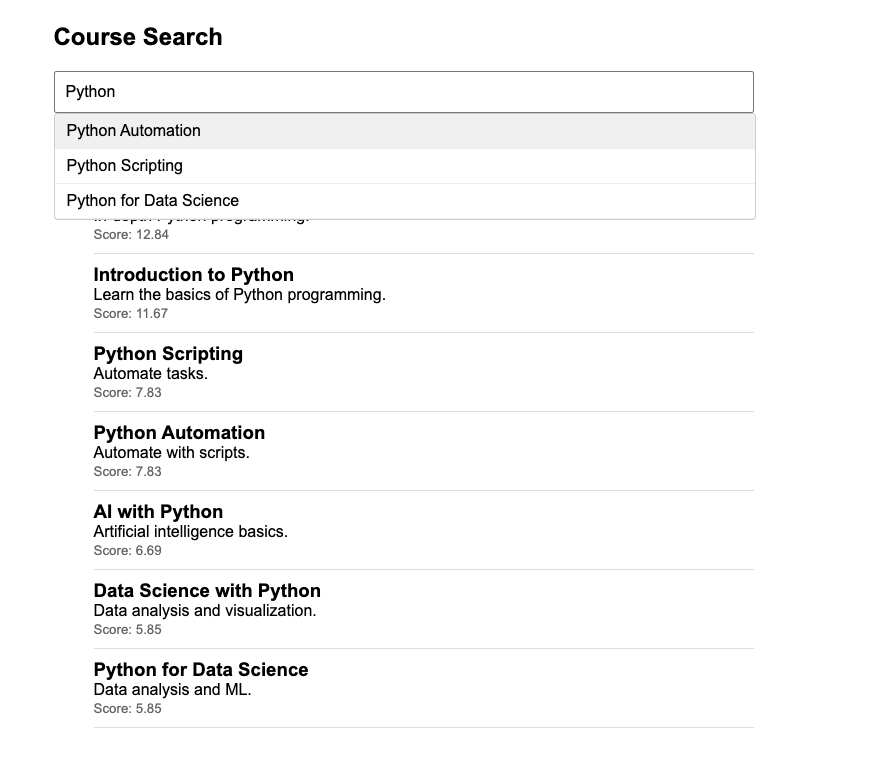Image resolution: width=882 pixels, height=768 pixels.
Task: Open the AI with Python result
Action: 158,511
